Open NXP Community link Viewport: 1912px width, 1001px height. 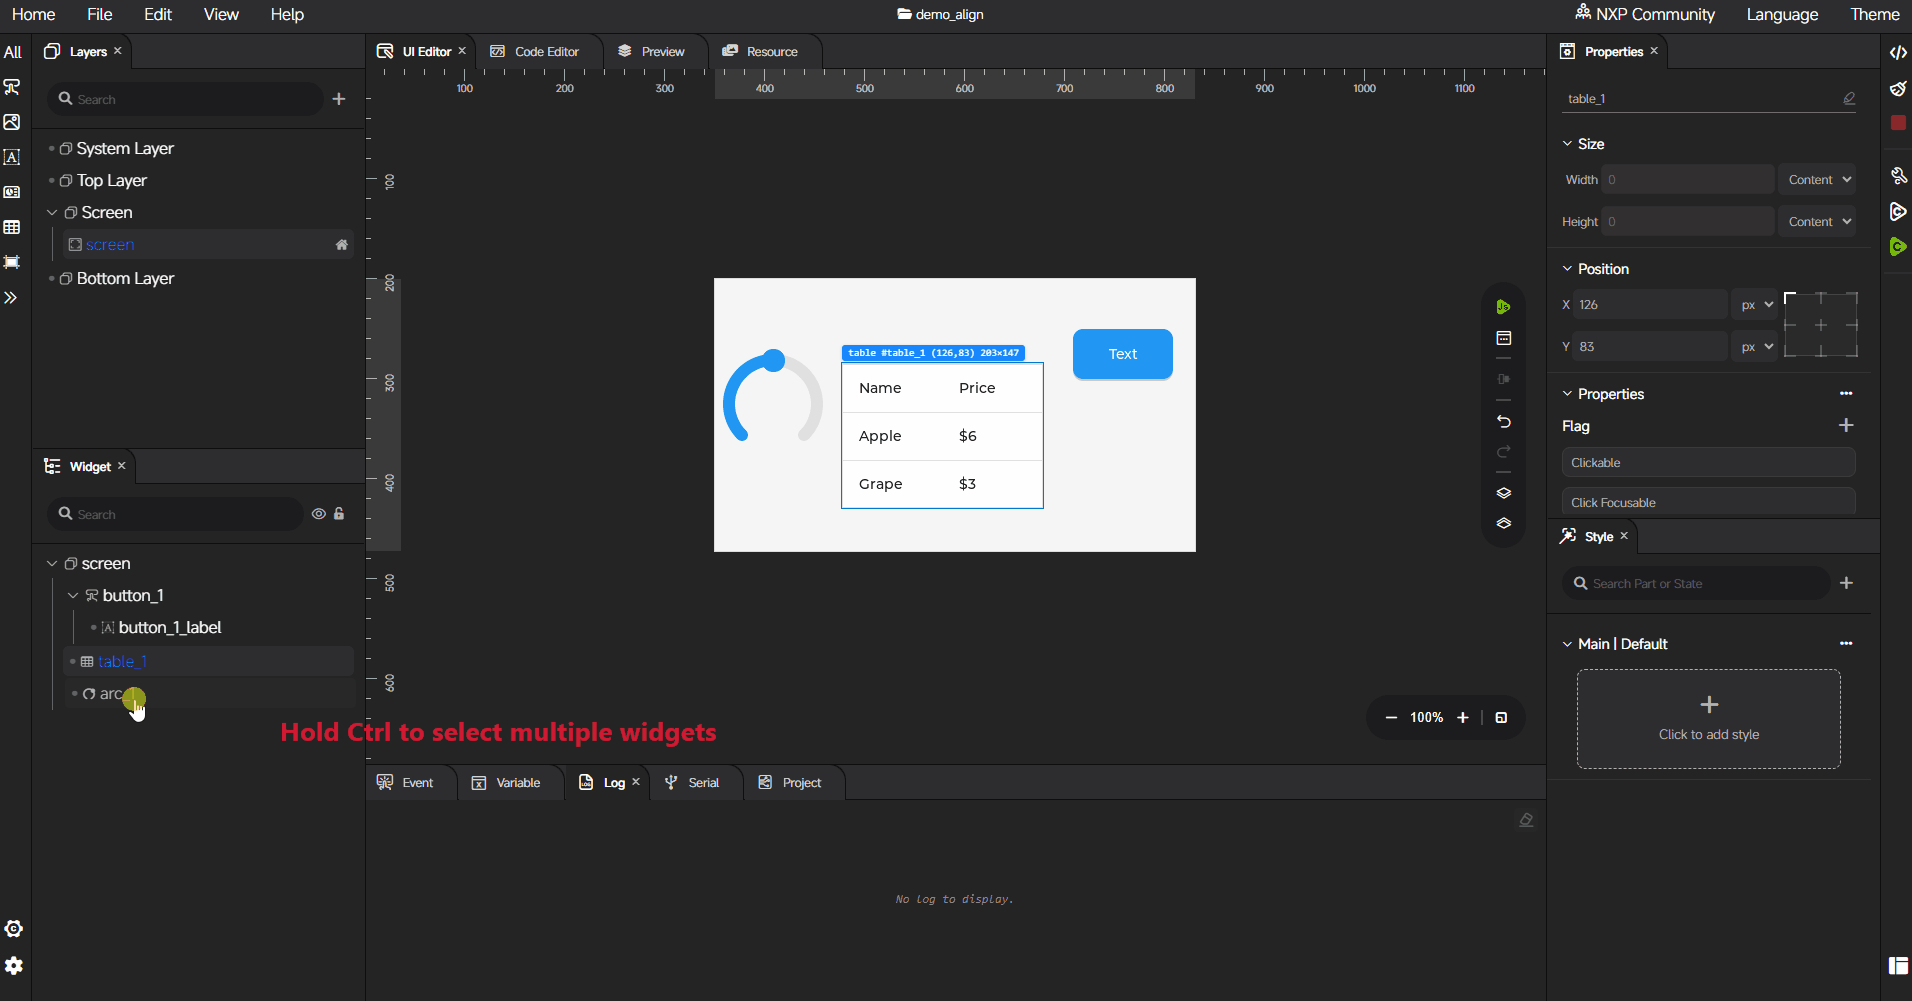click(x=1645, y=14)
